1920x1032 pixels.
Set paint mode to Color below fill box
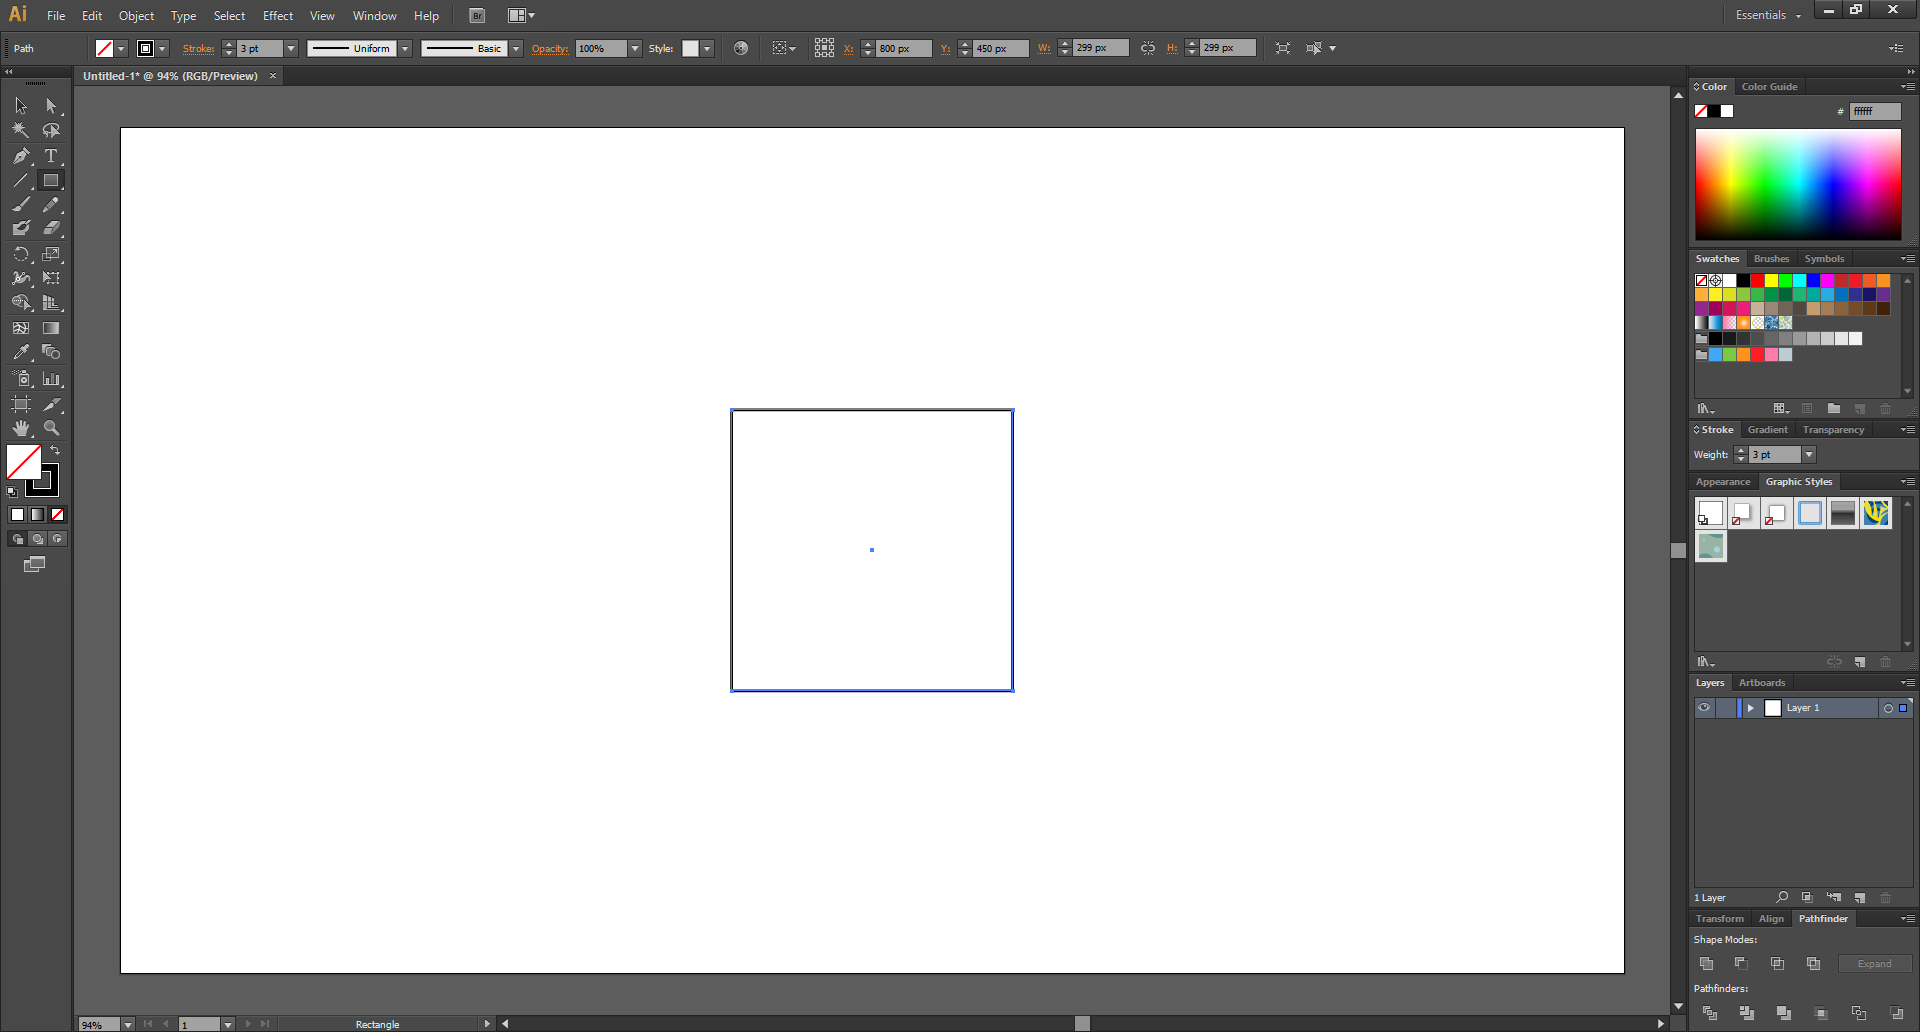coord(17,515)
